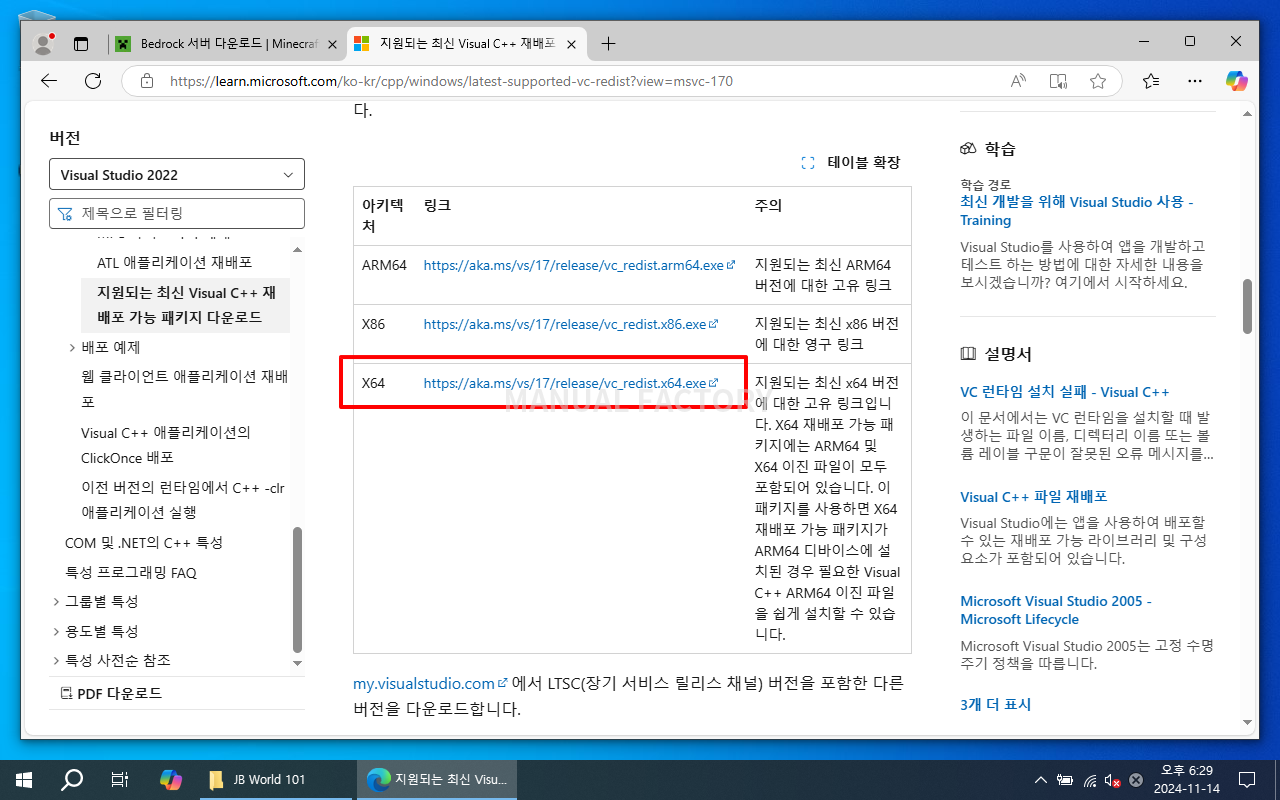Click the sidebar scroll up arrow

(297, 248)
